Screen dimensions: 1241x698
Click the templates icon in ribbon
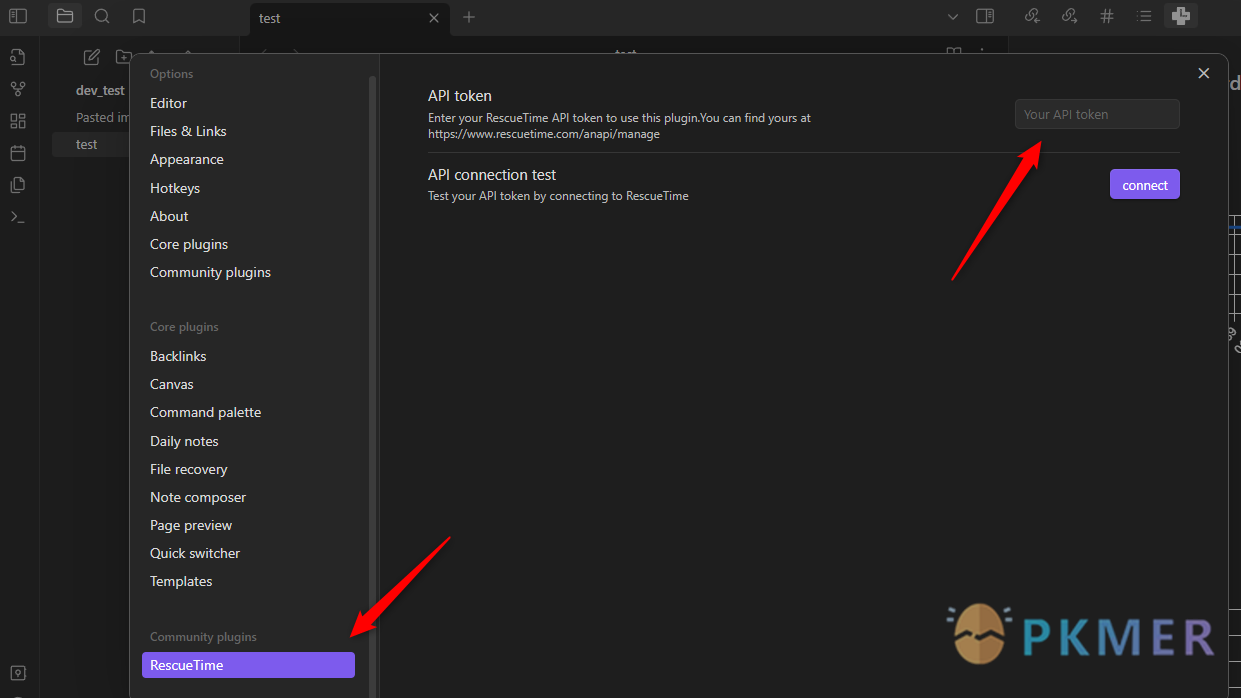(x=17, y=185)
